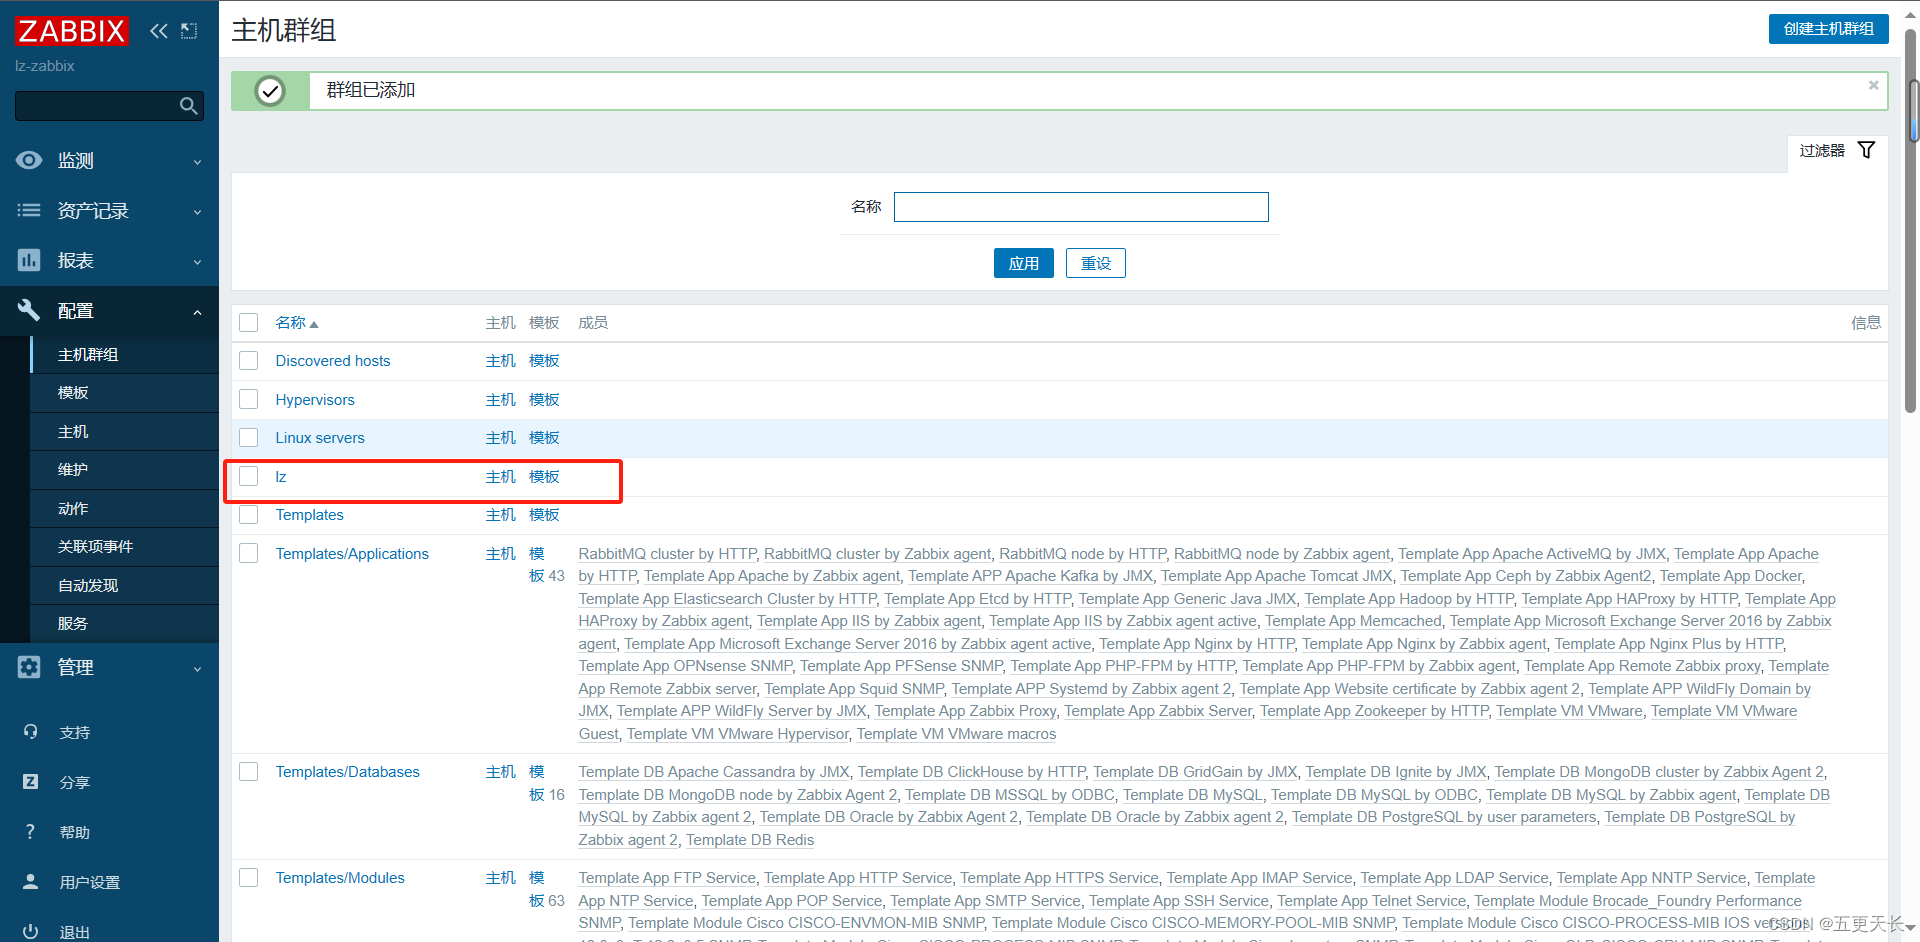Image resolution: width=1920 pixels, height=942 pixels.
Task: Open 模板 submenu item in sidebar
Action: click(126, 393)
